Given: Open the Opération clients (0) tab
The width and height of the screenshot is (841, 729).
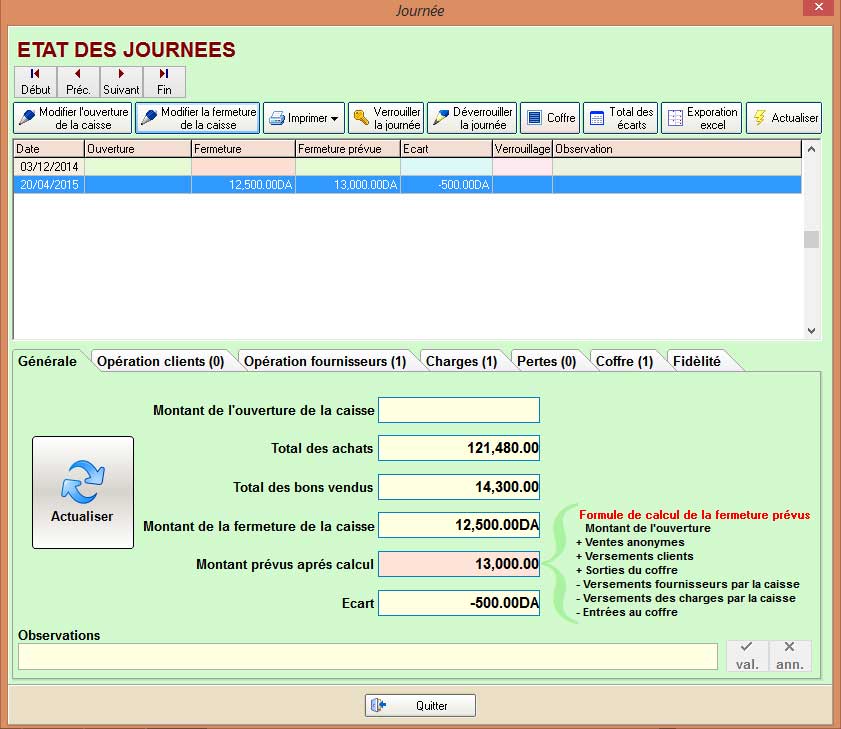Looking at the screenshot, I should click(x=160, y=362).
